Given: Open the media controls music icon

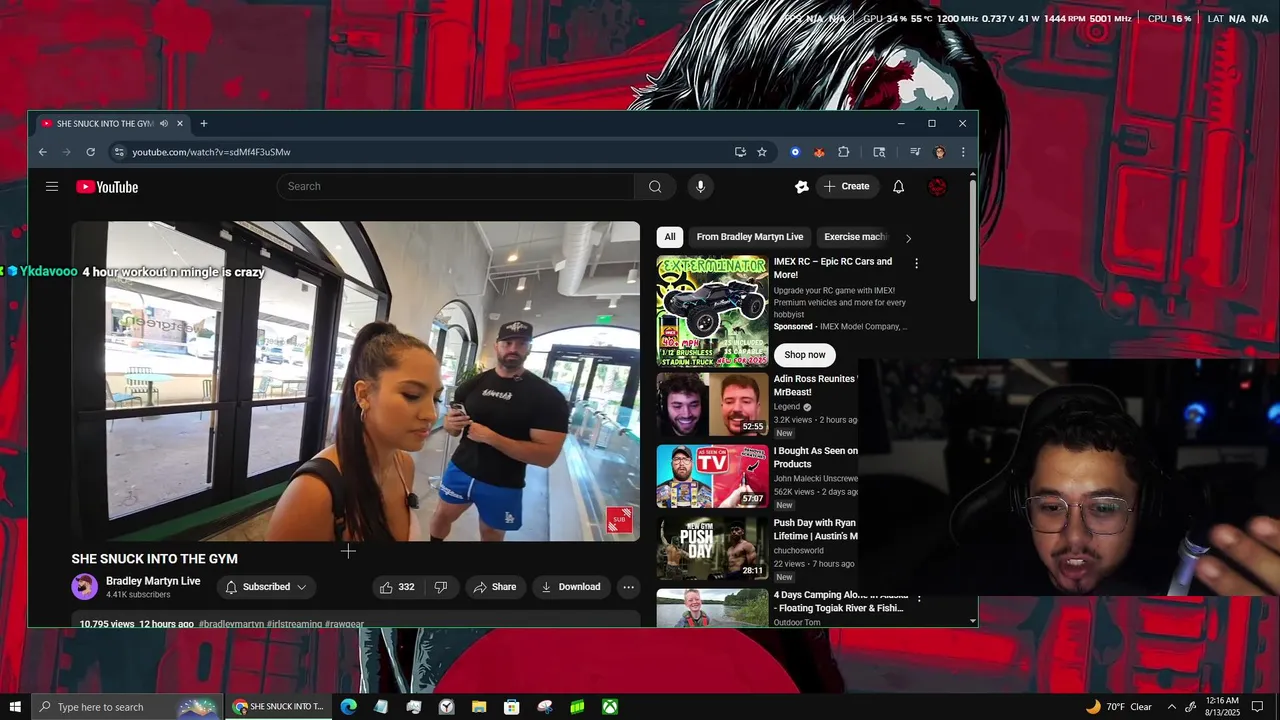Looking at the screenshot, I should click(914, 152).
